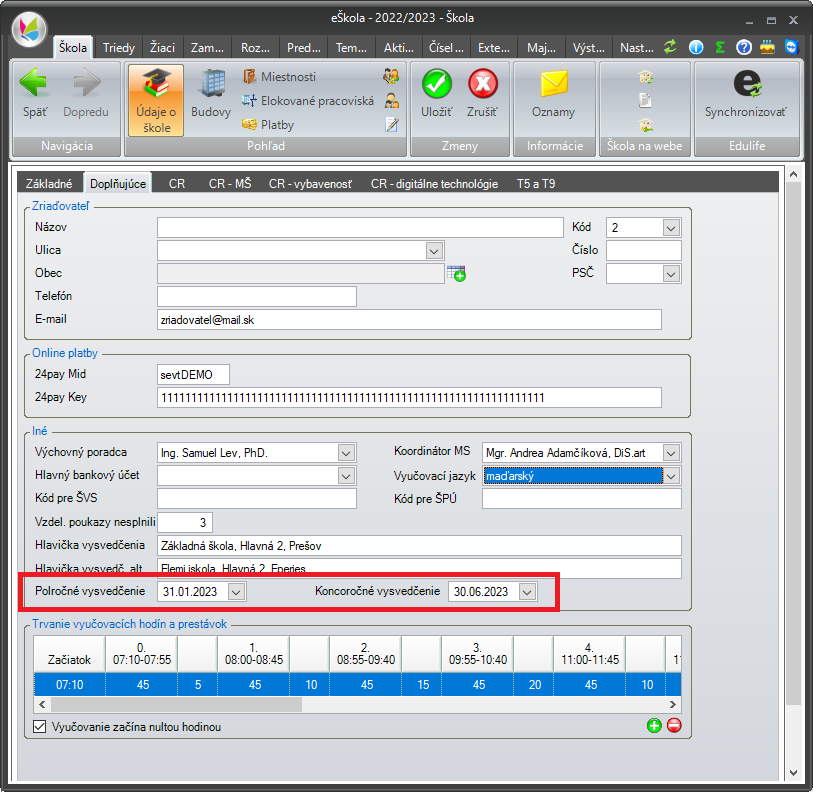Click the Názov input field

coord(360,228)
